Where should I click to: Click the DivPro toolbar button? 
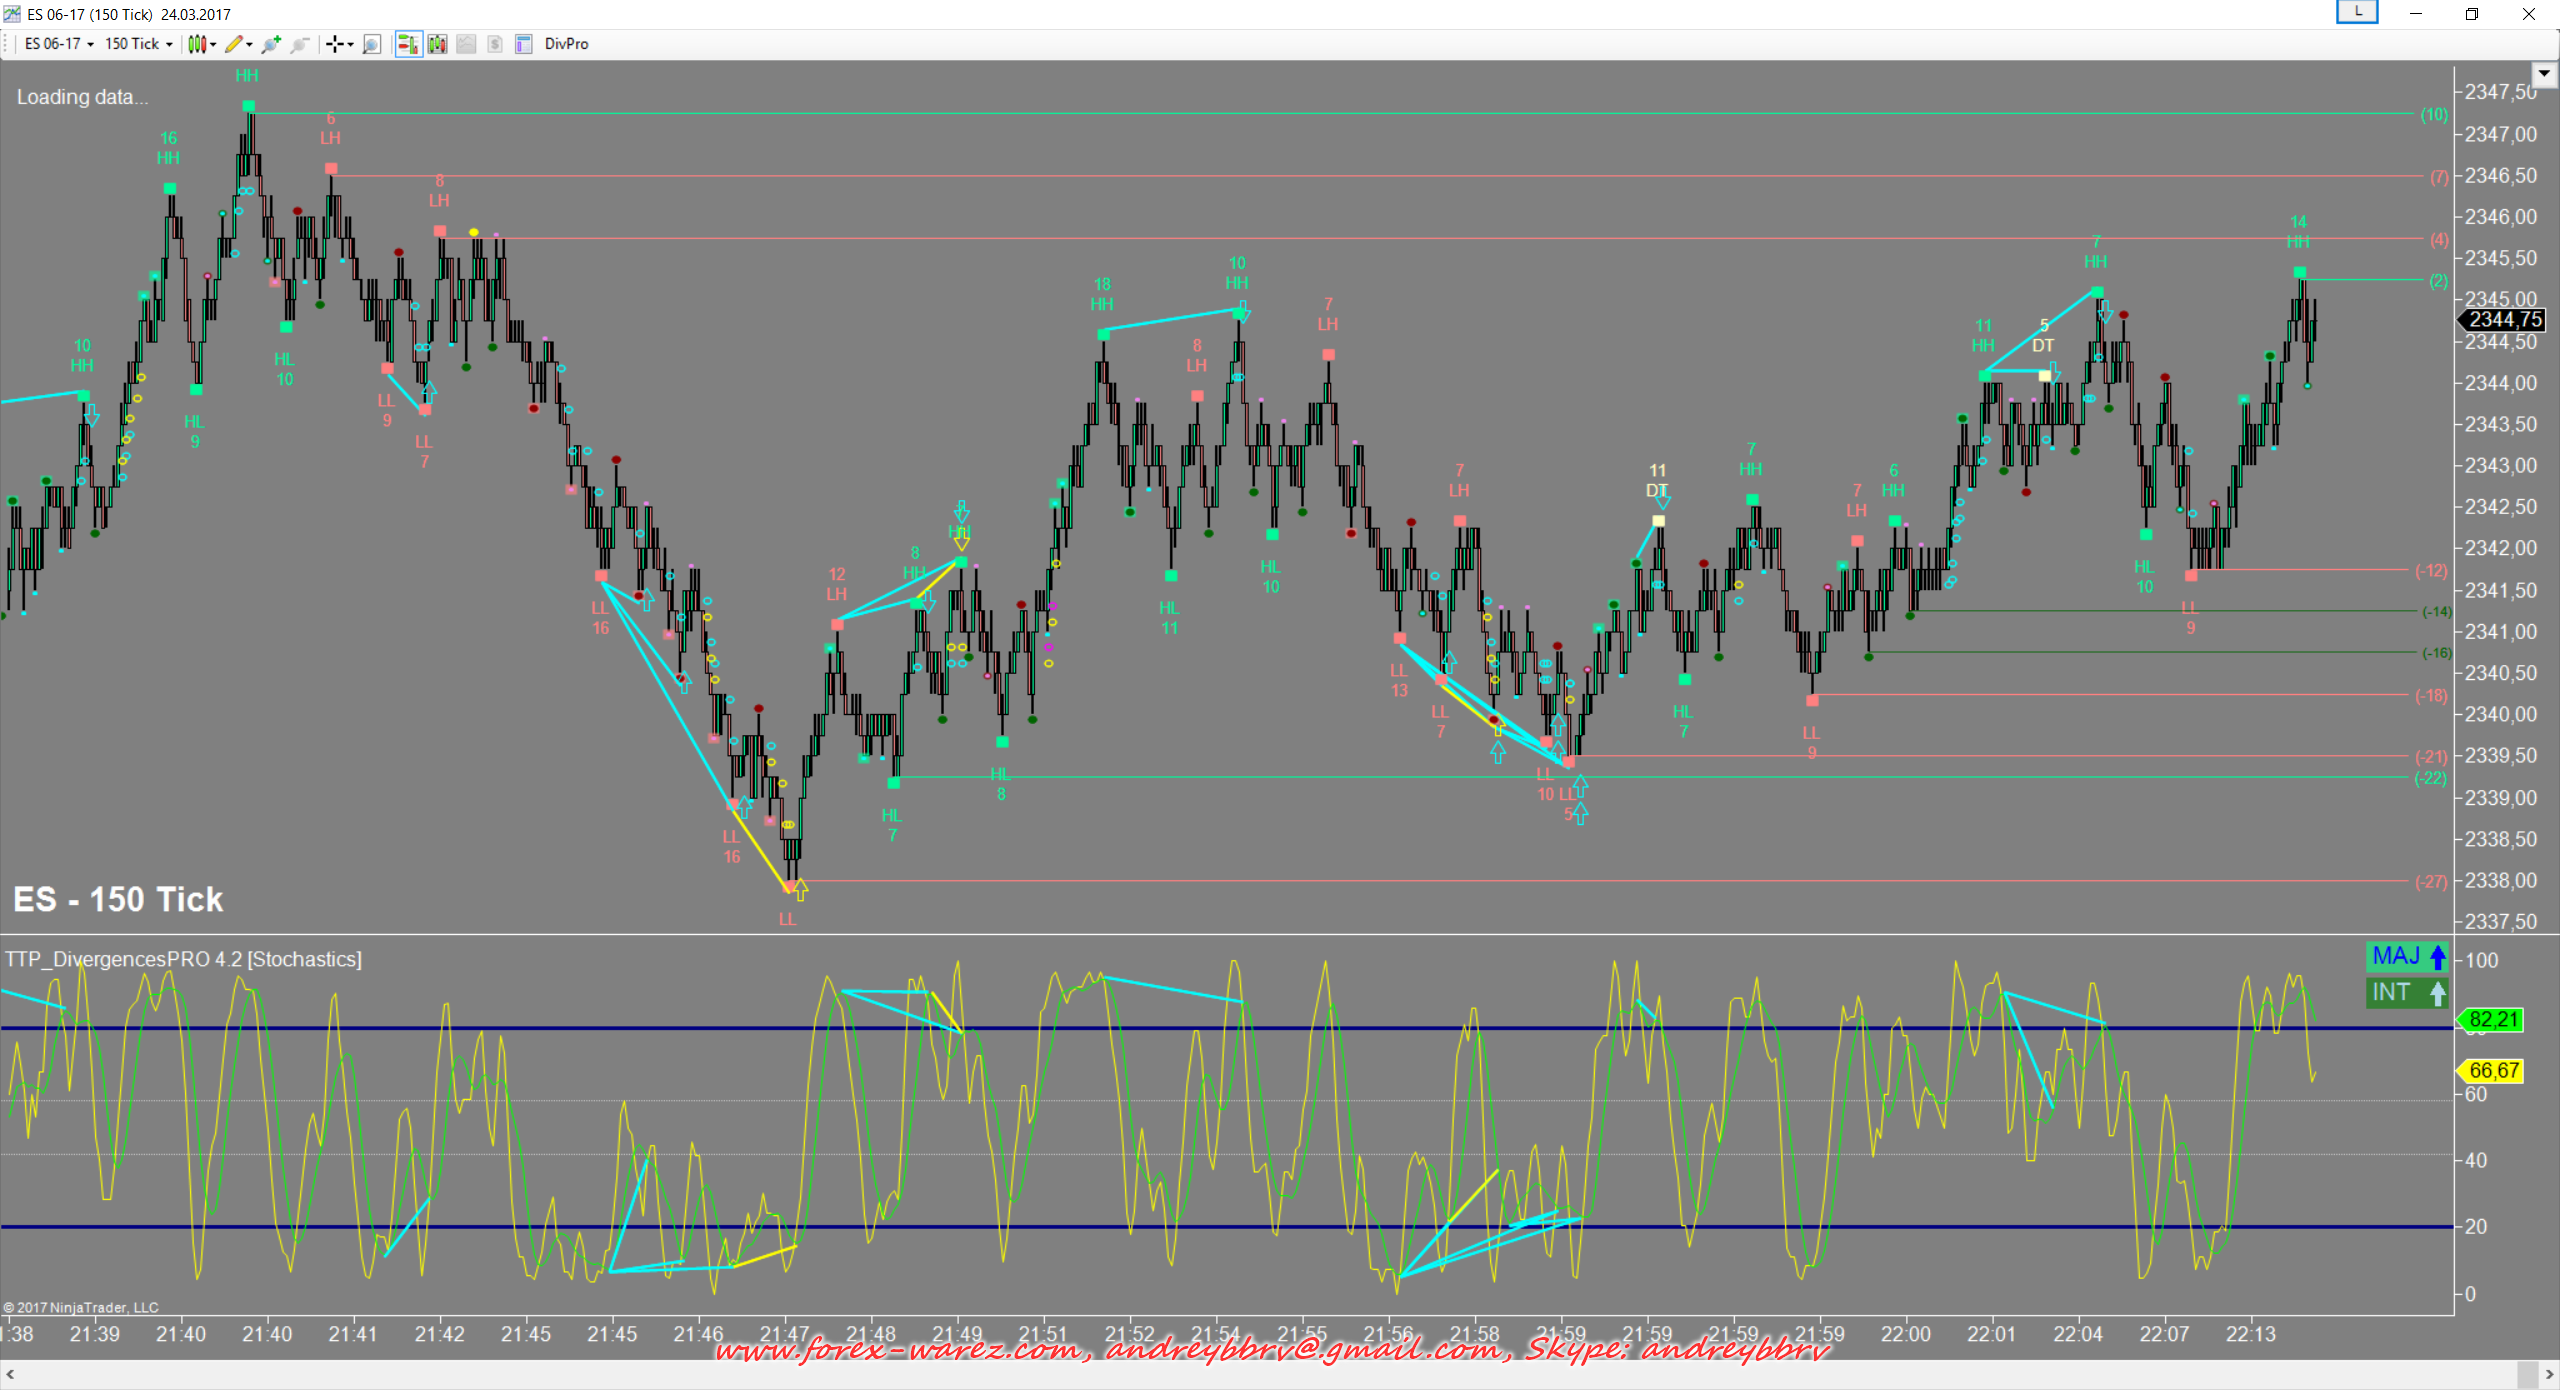coord(566,44)
